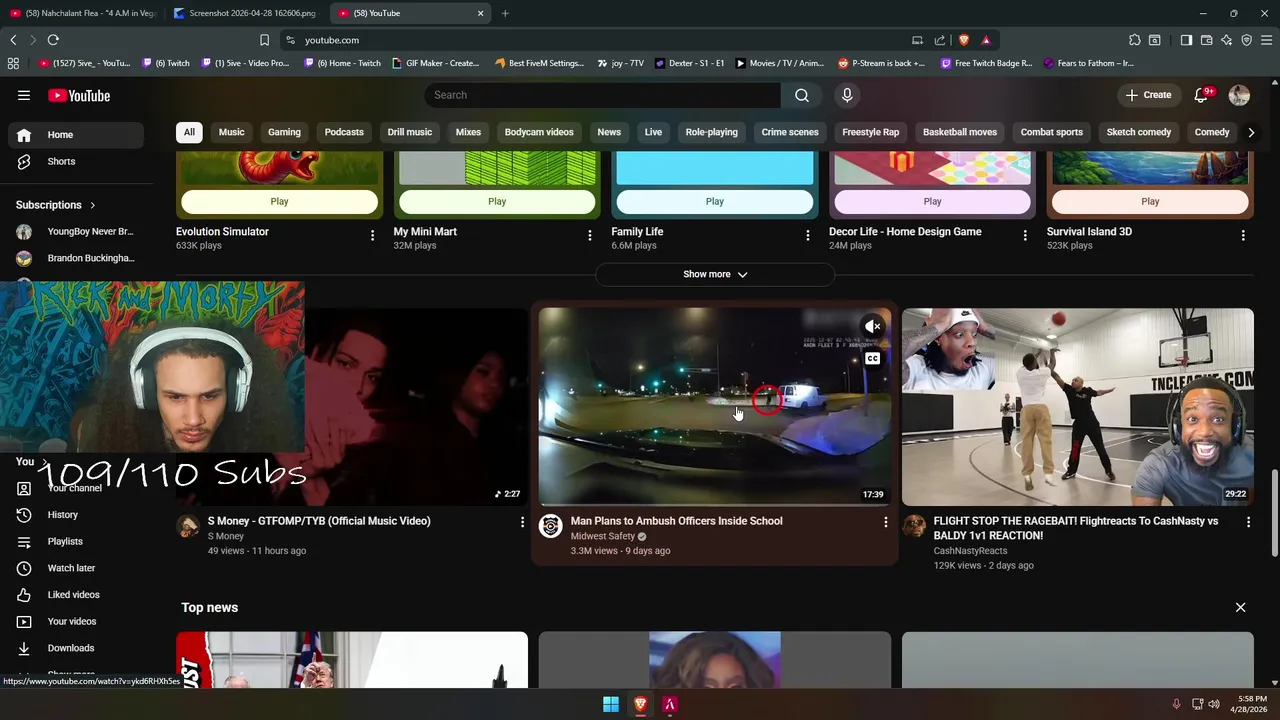Reload the page
Image resolution: width=1280 pixels, height=720 pixels.
pyautogui.click(x=53, y=40)
